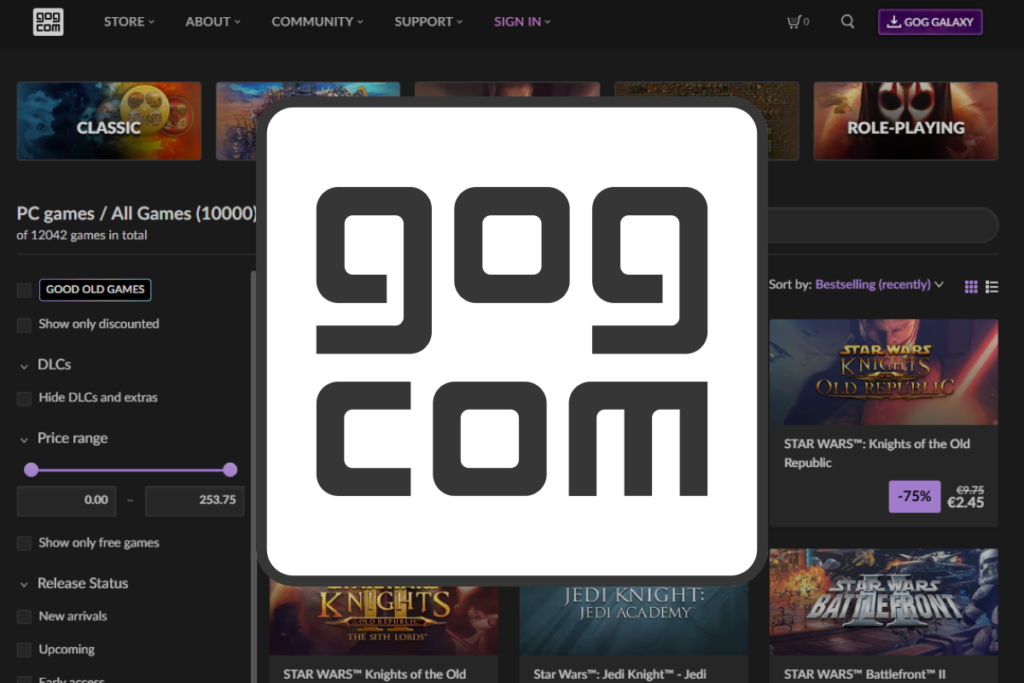Open Jedi Knight Jedi Academy cover art
Image resolution: width=1024 pixels, height=683 pixels.
pos(633,620)
